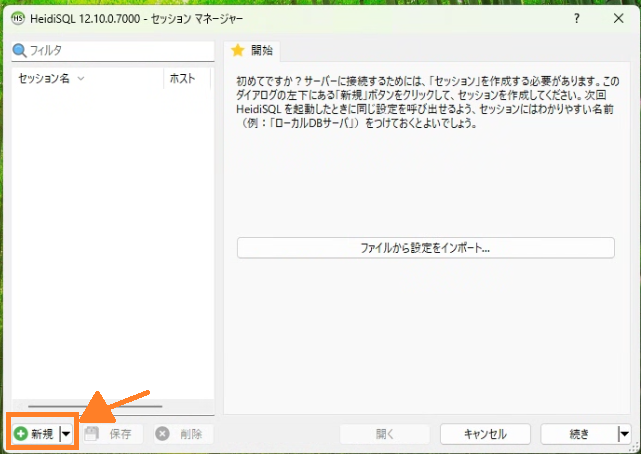Select the 開始 tab
This screenshot has height=454, width=641.
pyautogui.click(x=252, y=51)
